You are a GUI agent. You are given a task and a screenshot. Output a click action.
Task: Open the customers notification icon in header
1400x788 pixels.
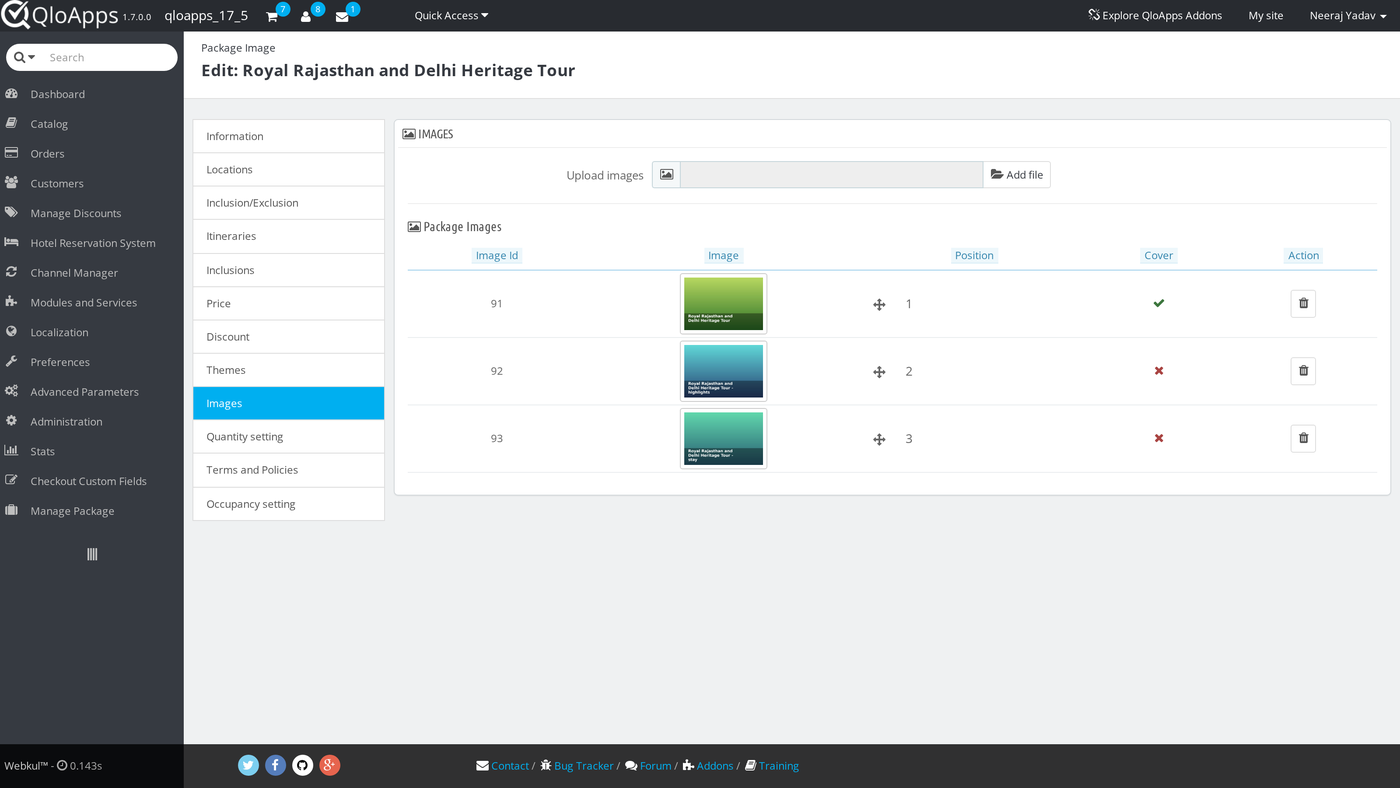tap(306, 16)
